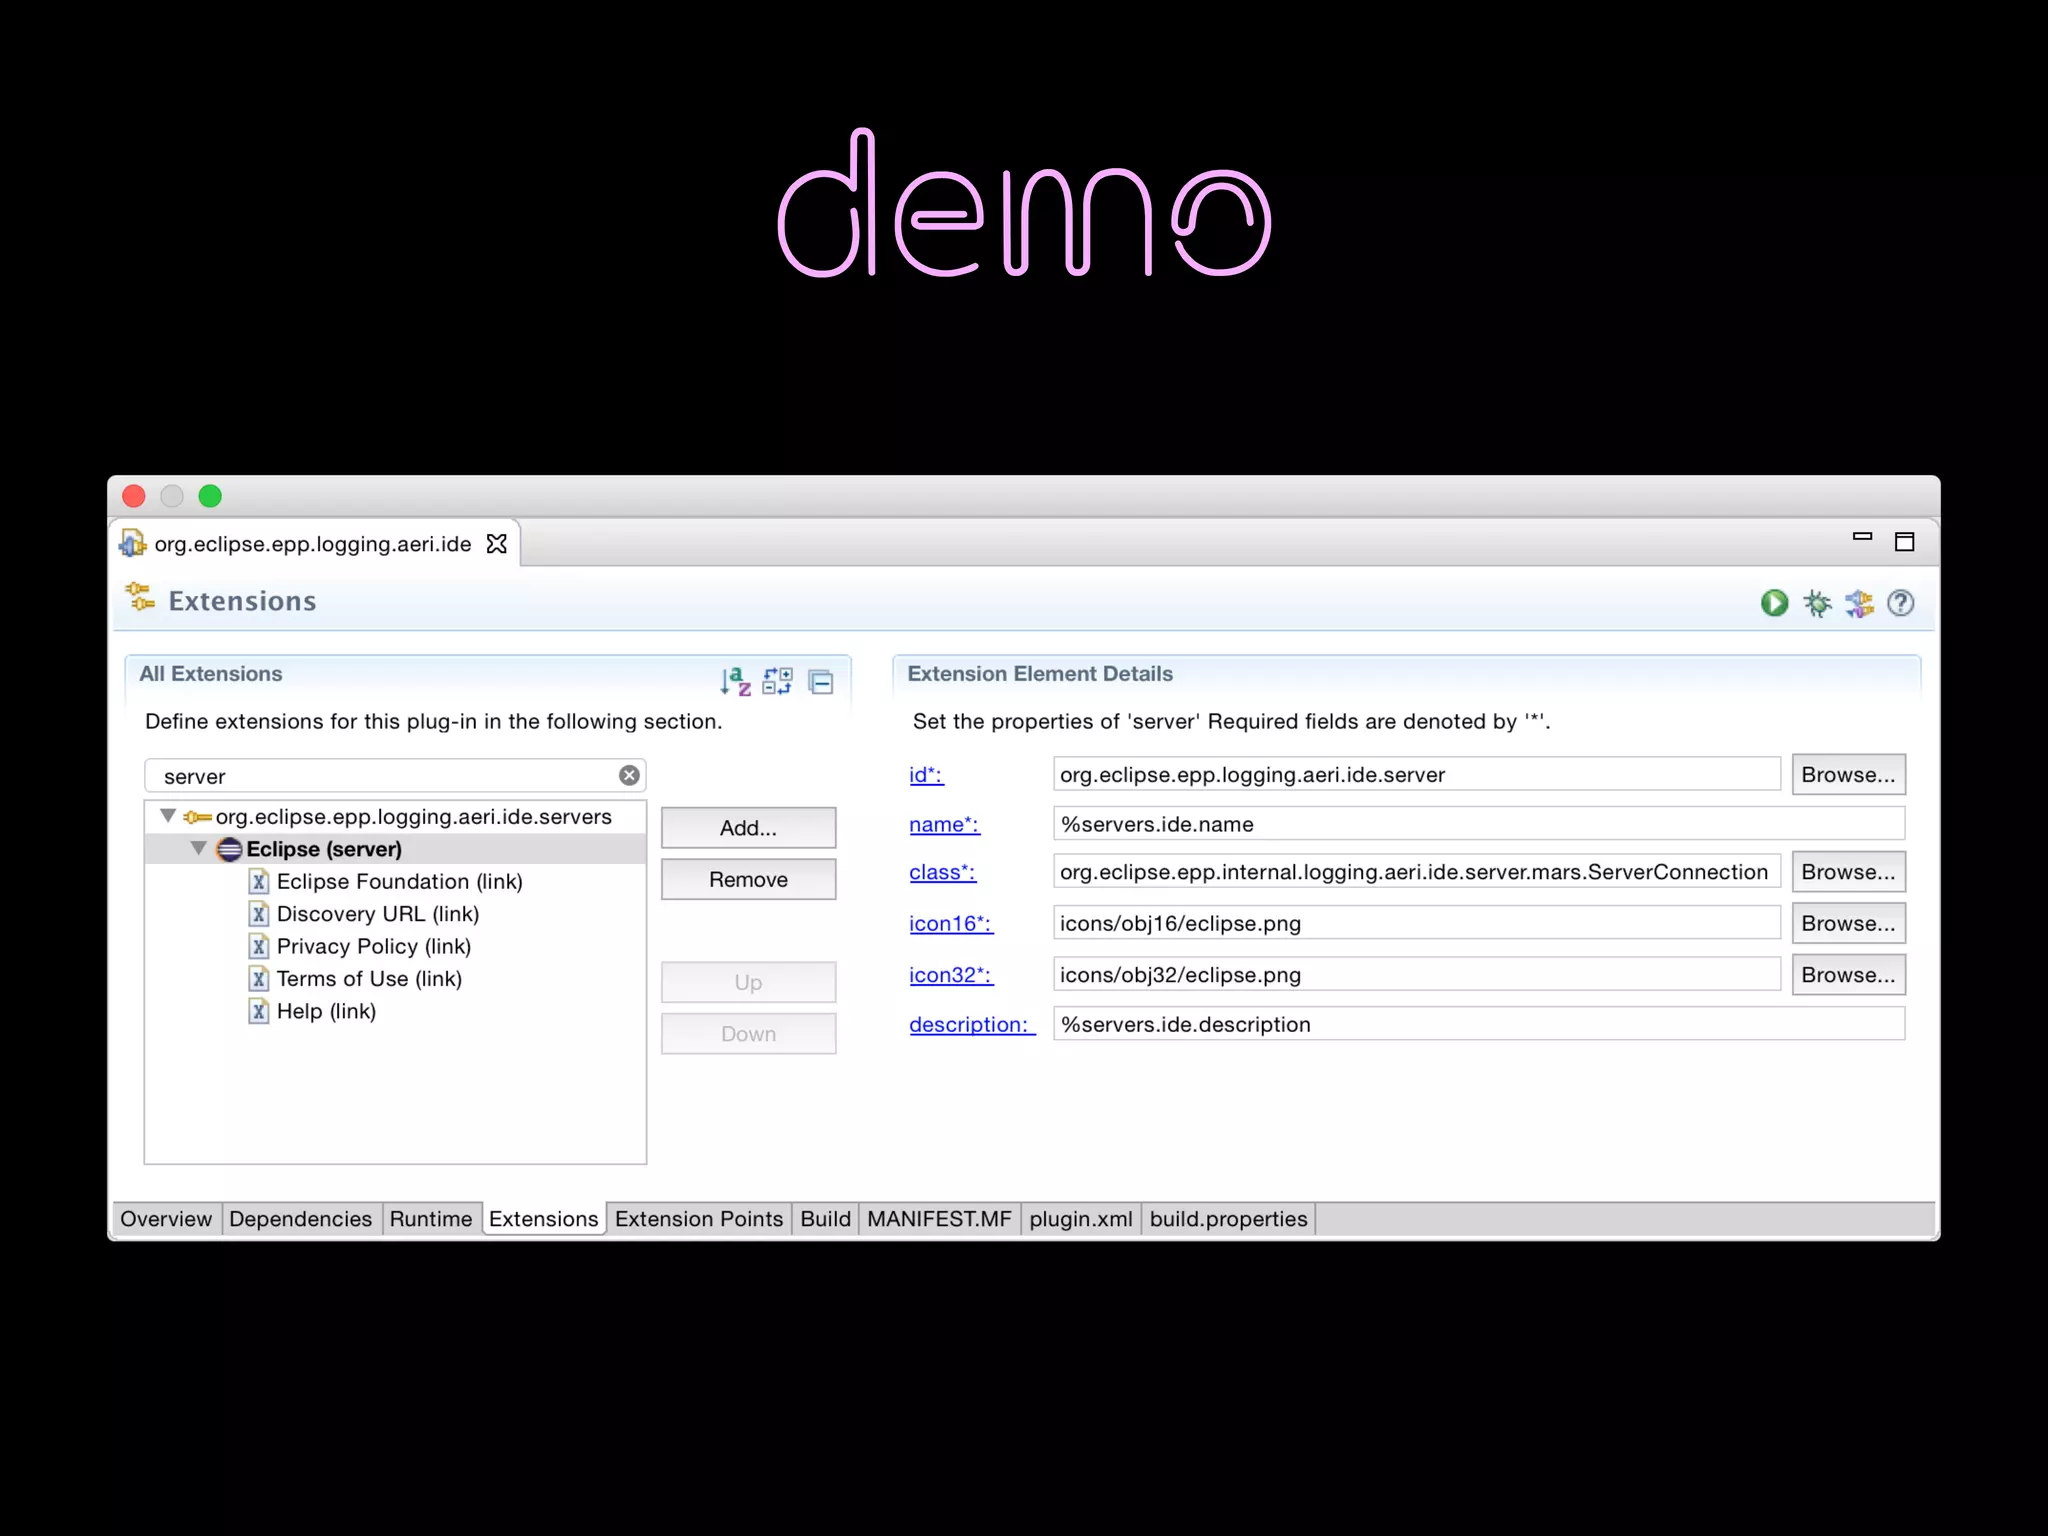The width and height of the screenshot is (2048, 1536).
Task: Open help via the question mark icon
Action: [x=1901, y=603]
